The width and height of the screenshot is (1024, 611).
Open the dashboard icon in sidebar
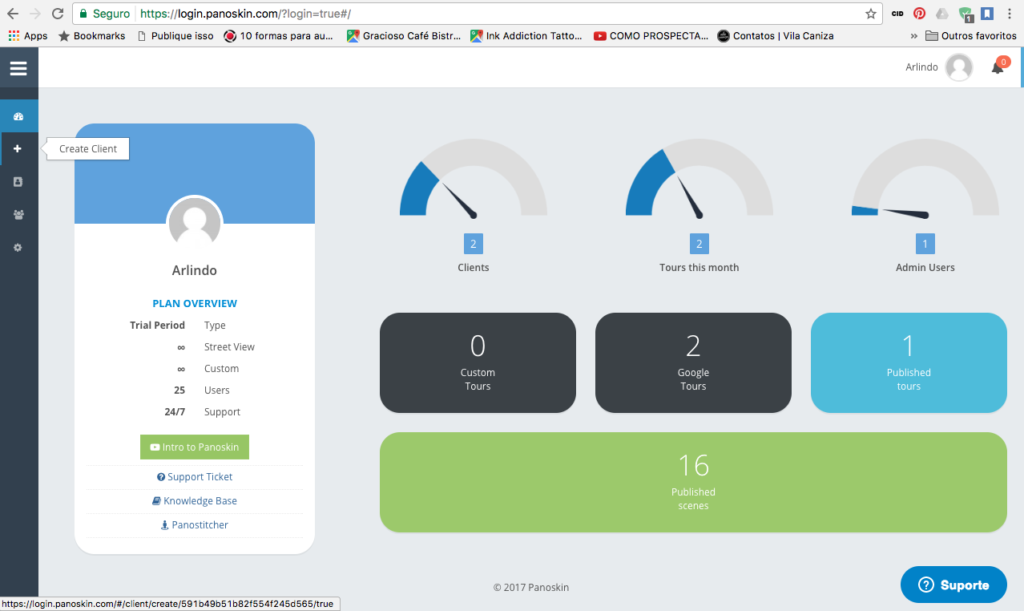click(x=18, y=116)
